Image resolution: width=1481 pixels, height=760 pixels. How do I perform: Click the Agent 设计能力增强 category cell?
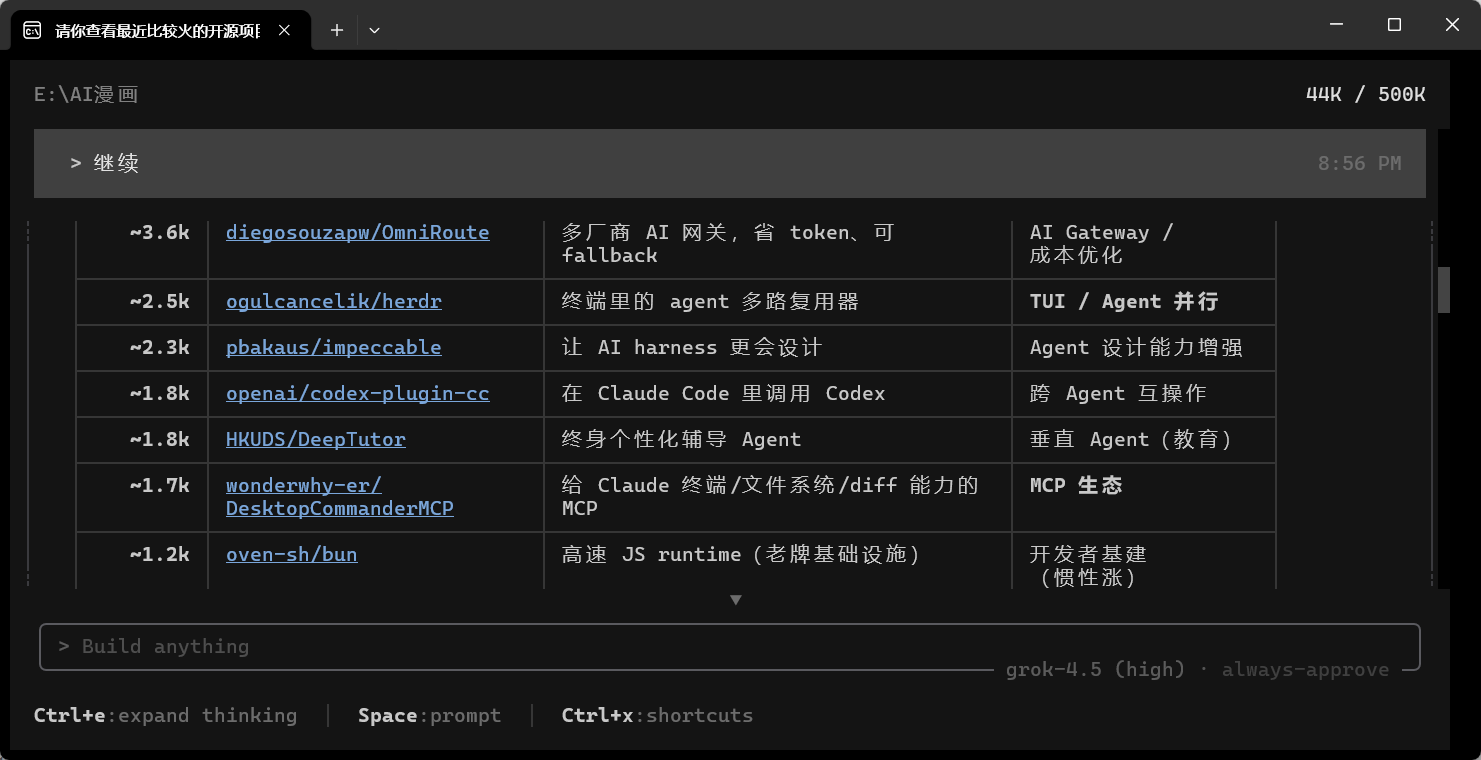coord(1136,348)
